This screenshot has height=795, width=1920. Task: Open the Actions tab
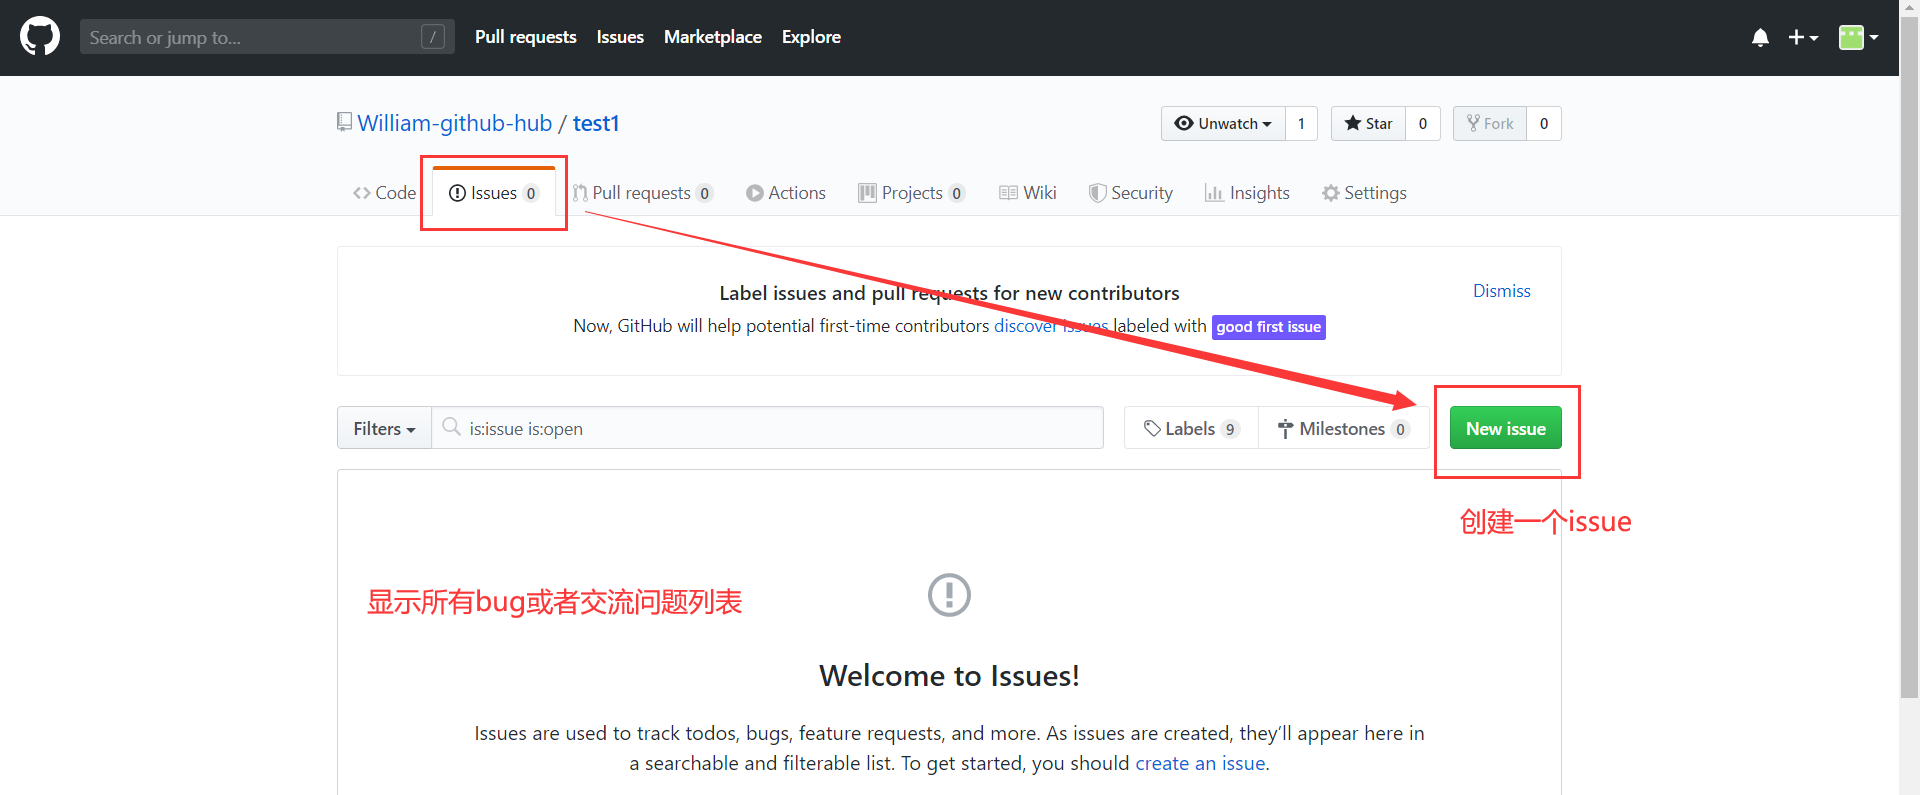(x=786, y=193)
